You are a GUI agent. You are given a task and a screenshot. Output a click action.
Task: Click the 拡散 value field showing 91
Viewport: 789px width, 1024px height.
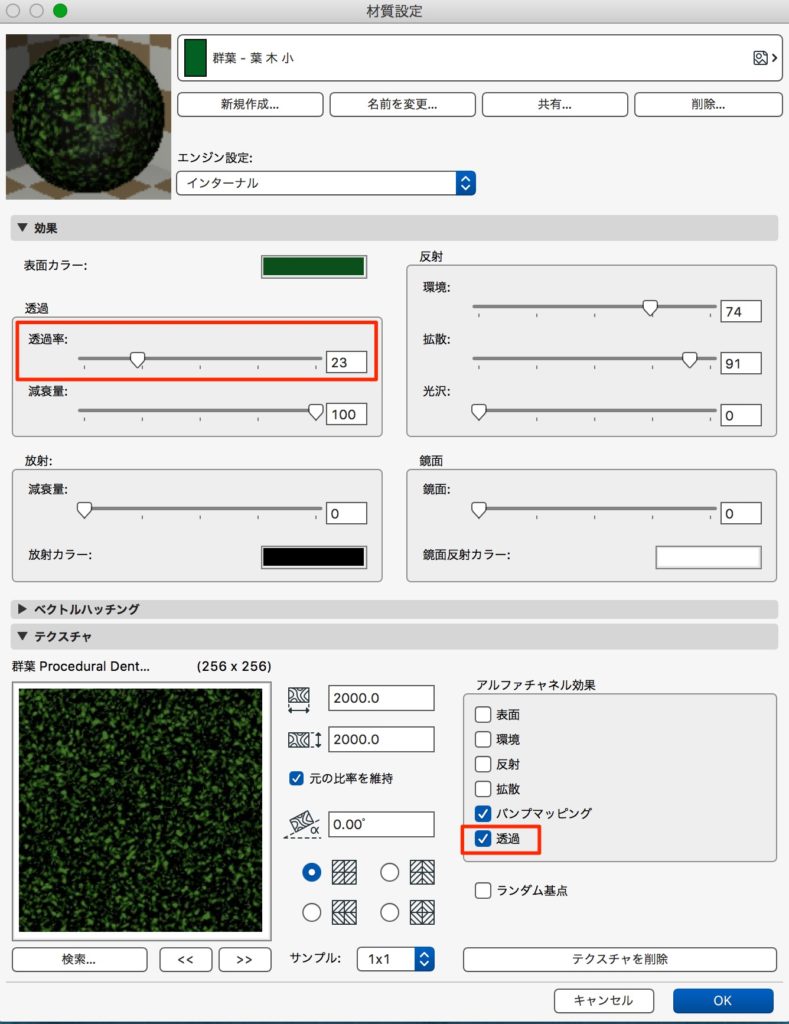pyautogui.click(x=741, y=363)
